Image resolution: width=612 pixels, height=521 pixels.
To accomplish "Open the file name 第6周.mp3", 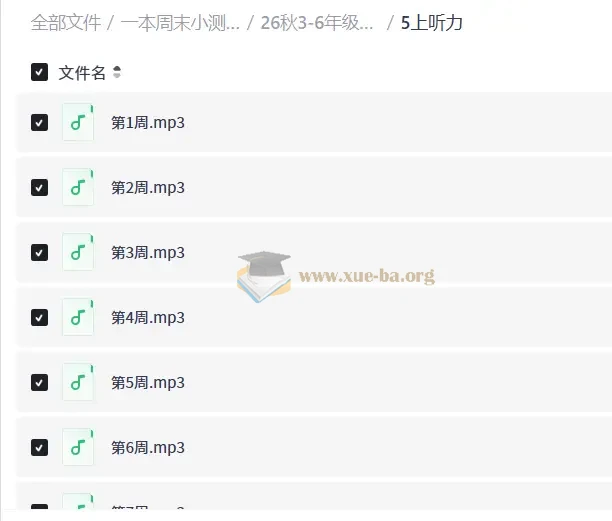I will (x=148, y=448).
